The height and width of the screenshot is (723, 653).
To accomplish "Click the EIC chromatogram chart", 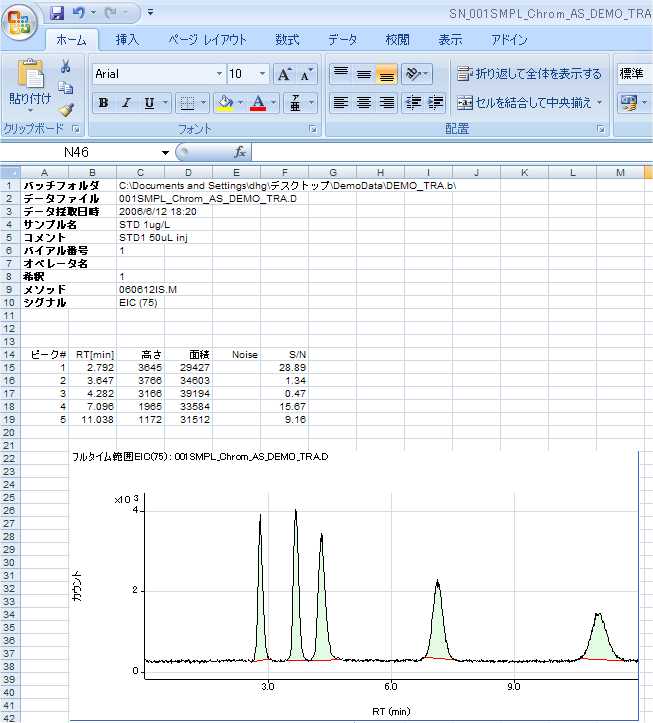I will coord(354,586).
